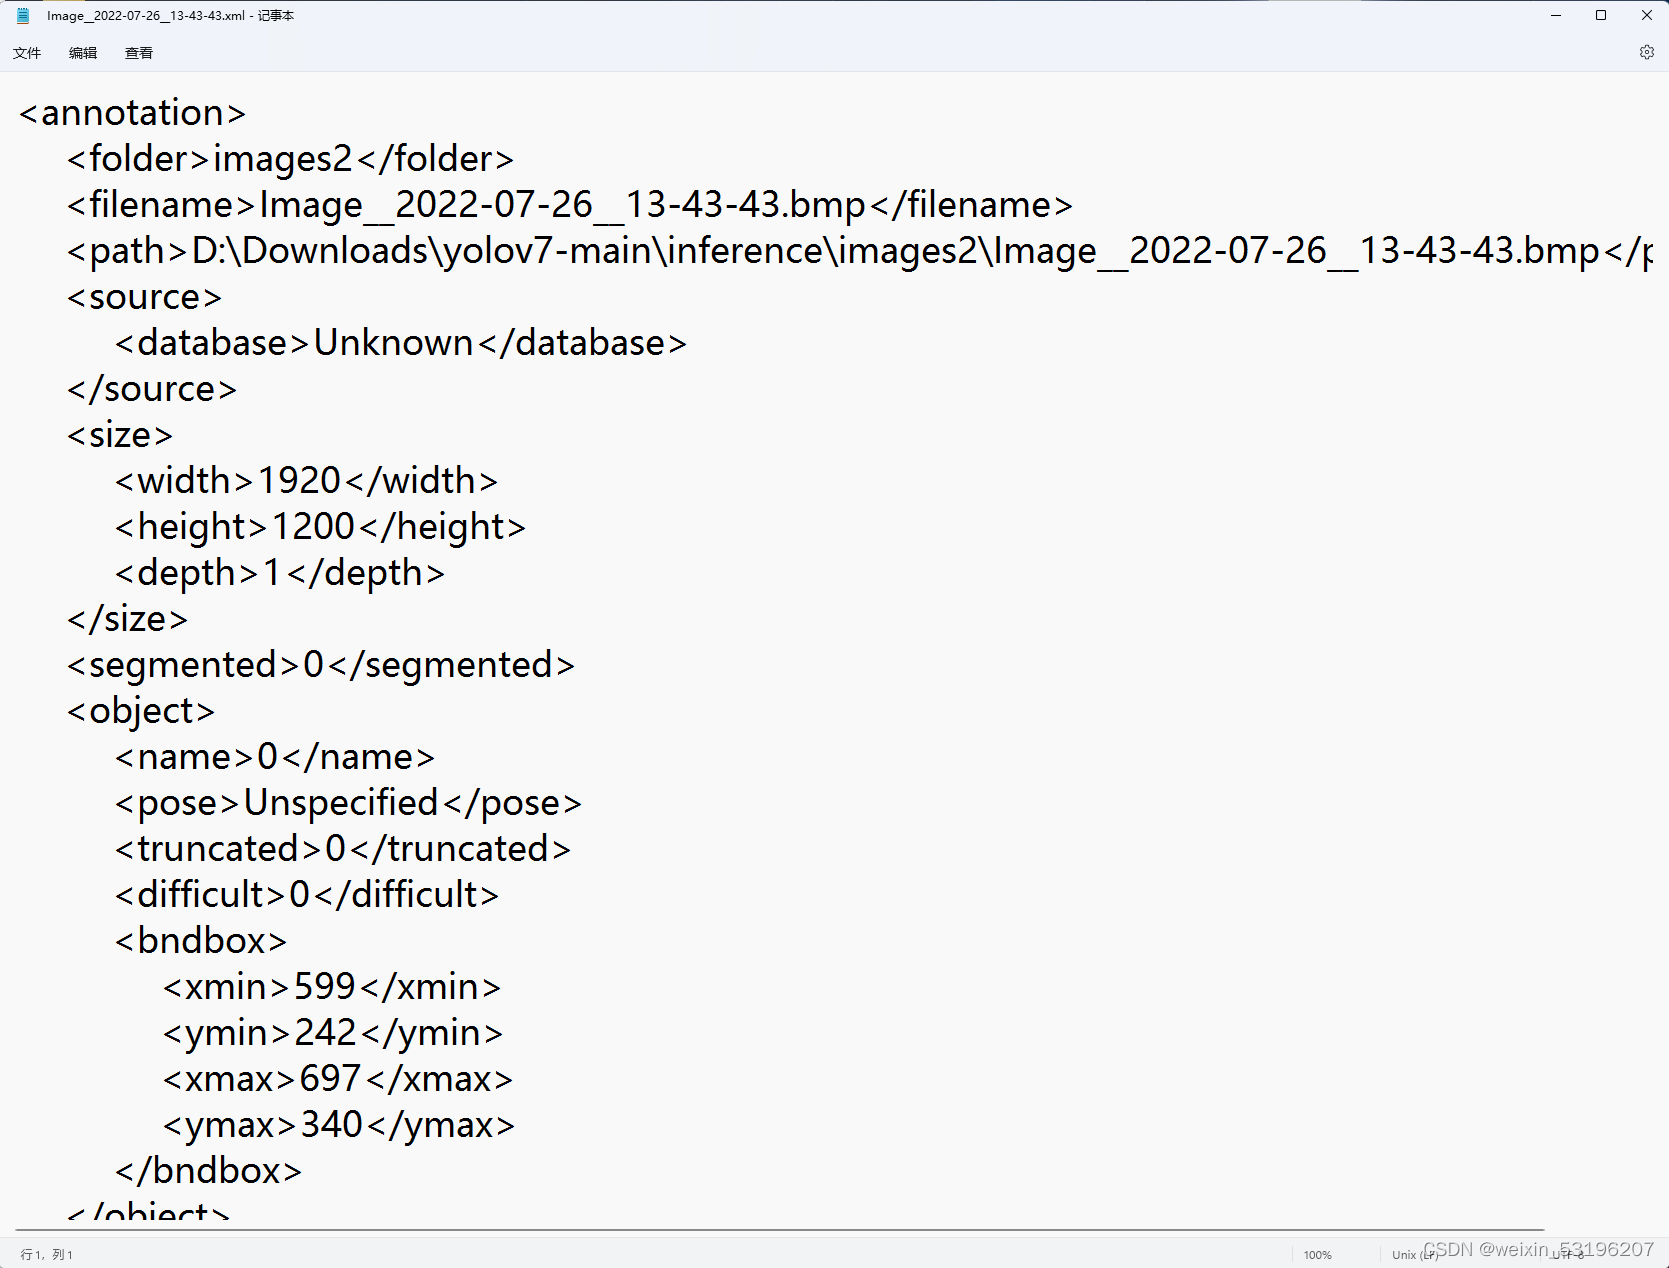Click the xmax 697 line
Viewport: 1669px width, 1268px height.
coord(338,1079)
